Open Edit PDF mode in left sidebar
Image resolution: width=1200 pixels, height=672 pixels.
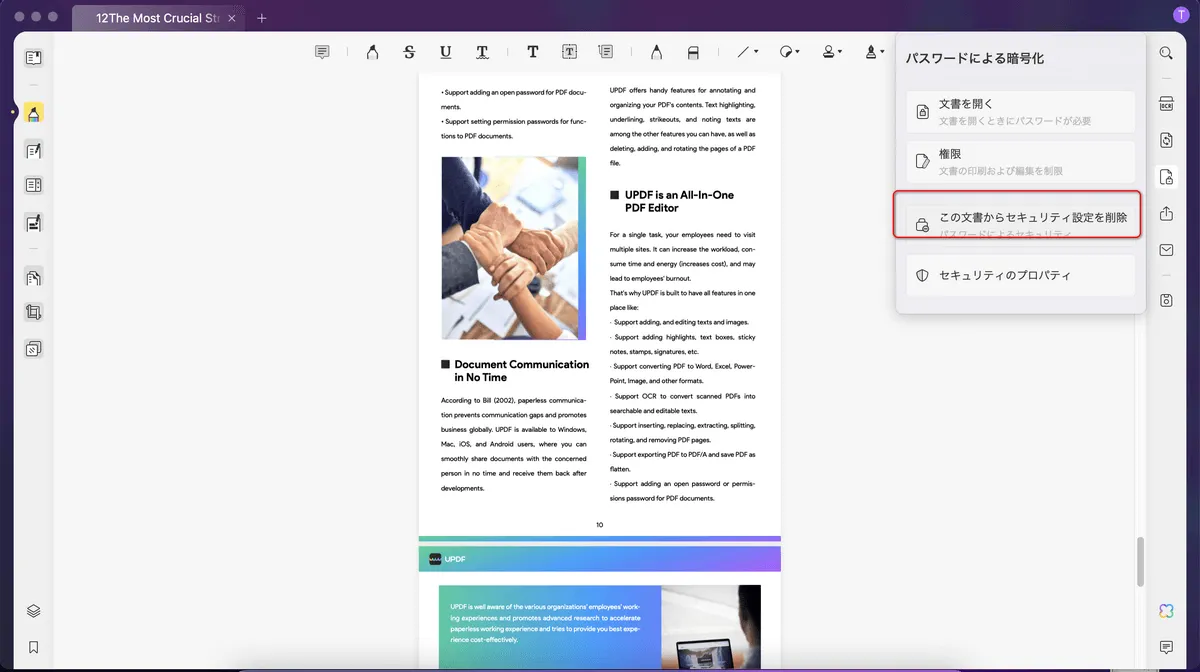tap(34, 150)
